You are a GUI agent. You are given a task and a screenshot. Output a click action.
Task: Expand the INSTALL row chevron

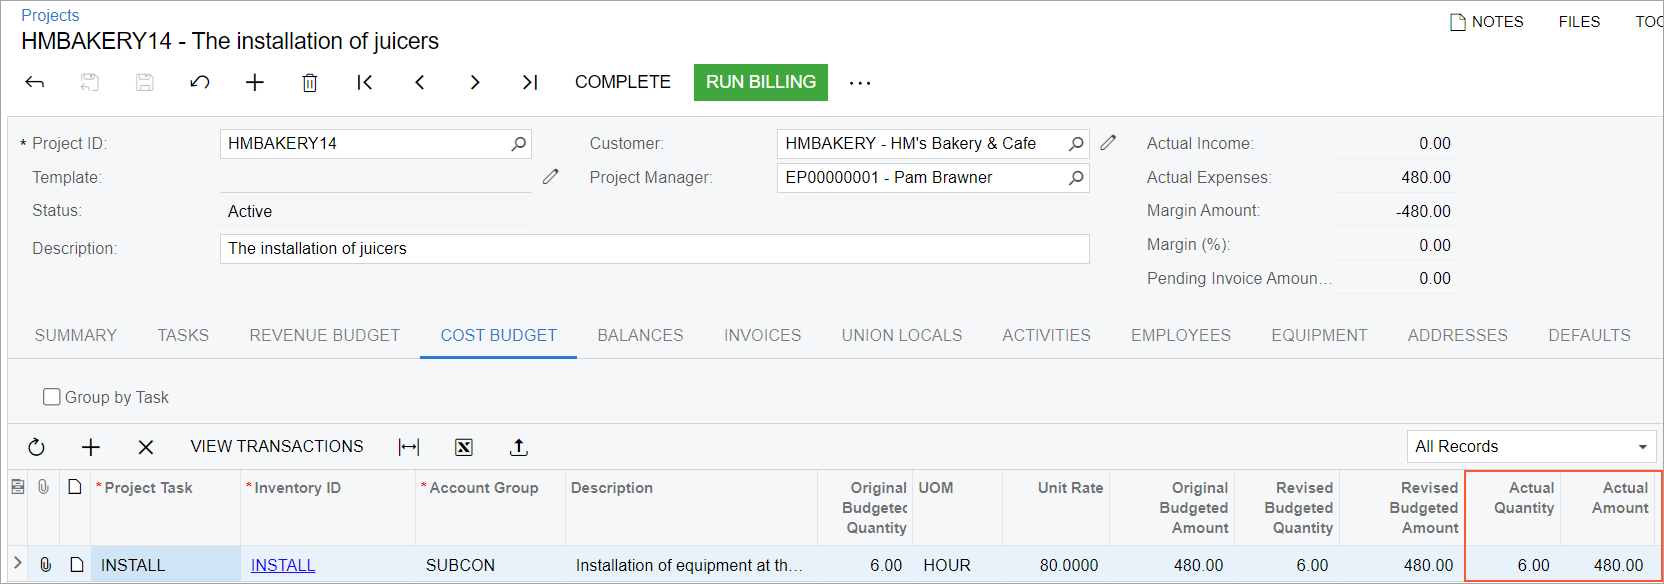pos(17,564)
